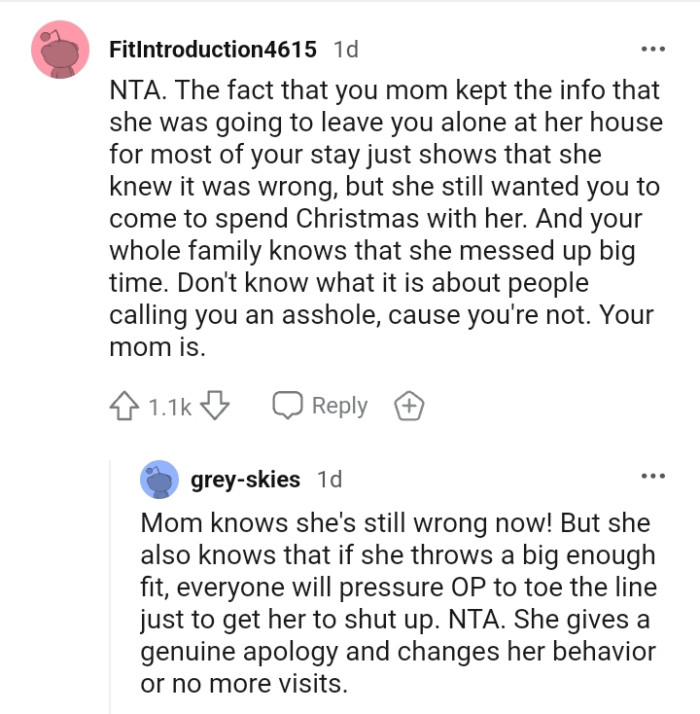Open the grey-skies blue avatar
This screenshot has width=700, height=714.
[161, 480]
